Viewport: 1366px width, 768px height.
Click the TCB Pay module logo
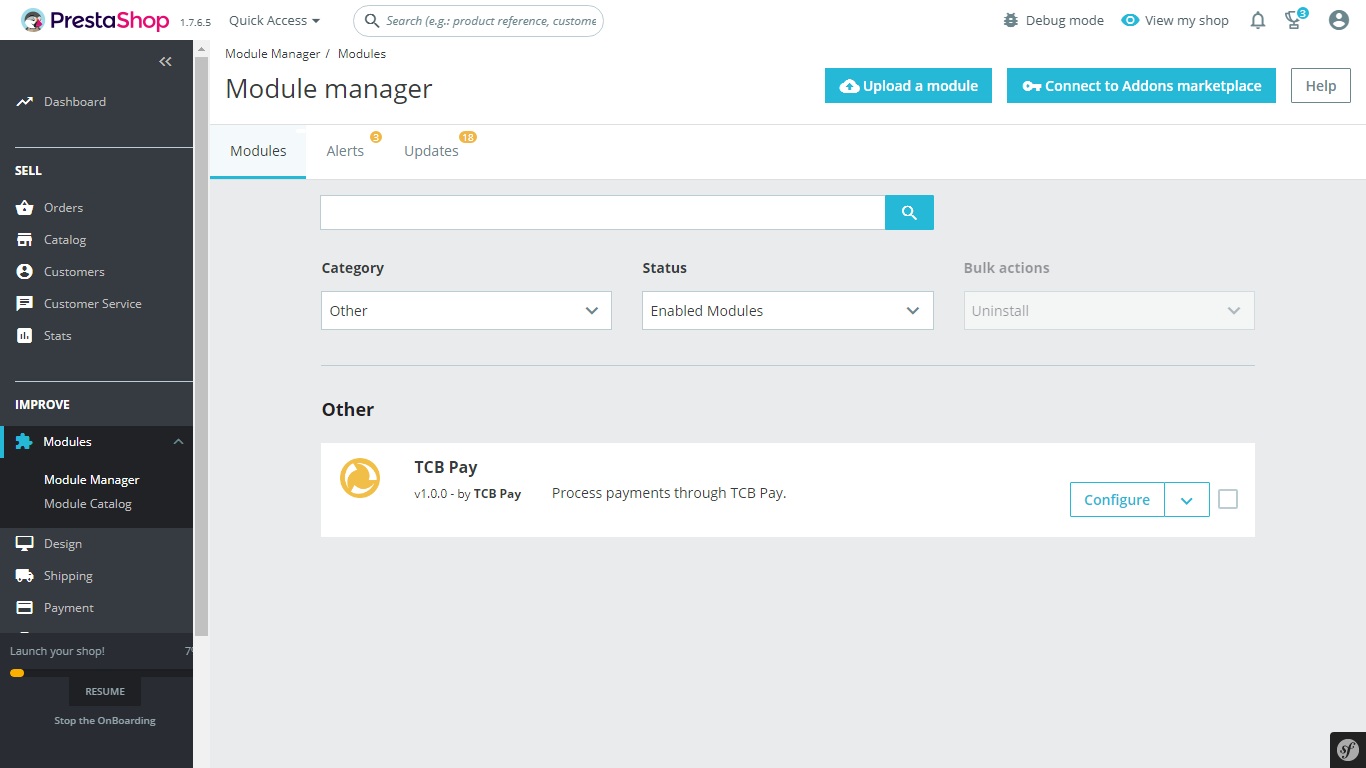tap(360, 477)
